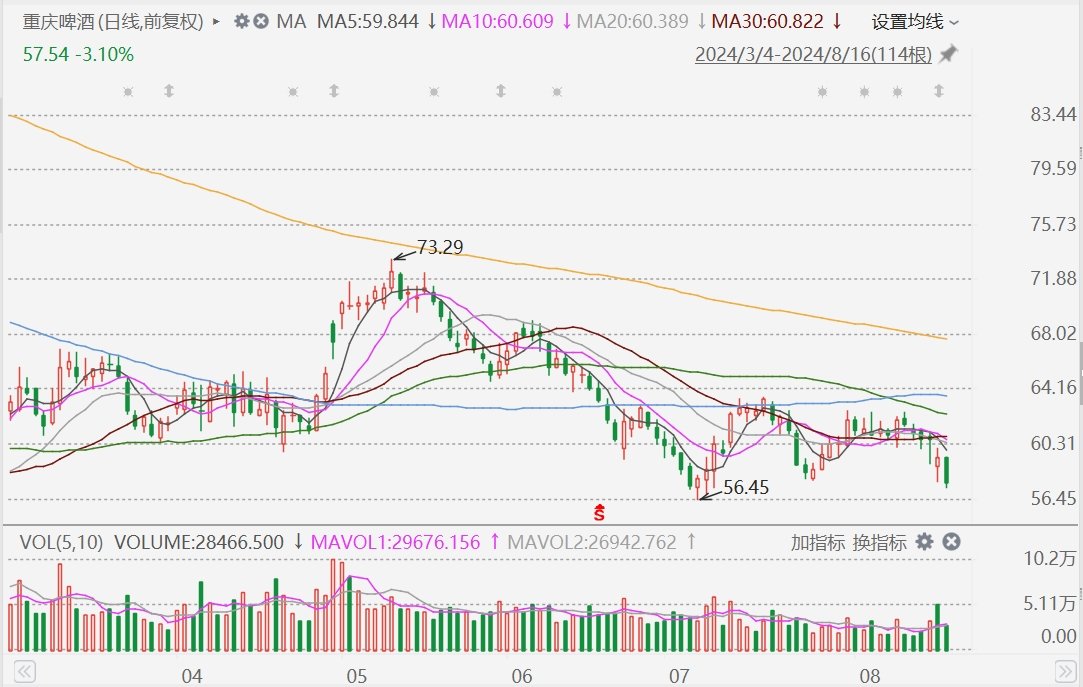Viewport: 1083px width, 687px height.
Task: Pin the date range with the pushpin icon
Action: (948, 54)
